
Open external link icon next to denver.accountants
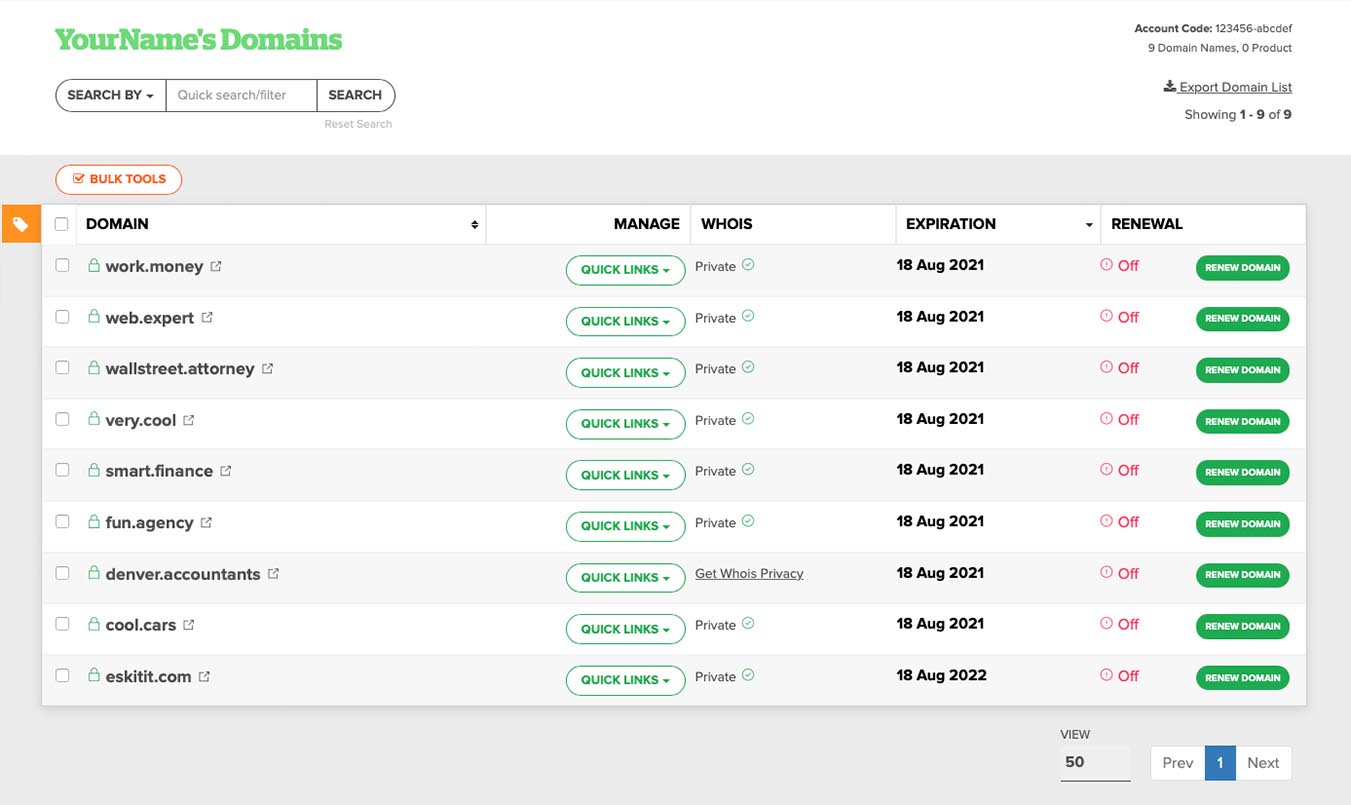(273, 573)
